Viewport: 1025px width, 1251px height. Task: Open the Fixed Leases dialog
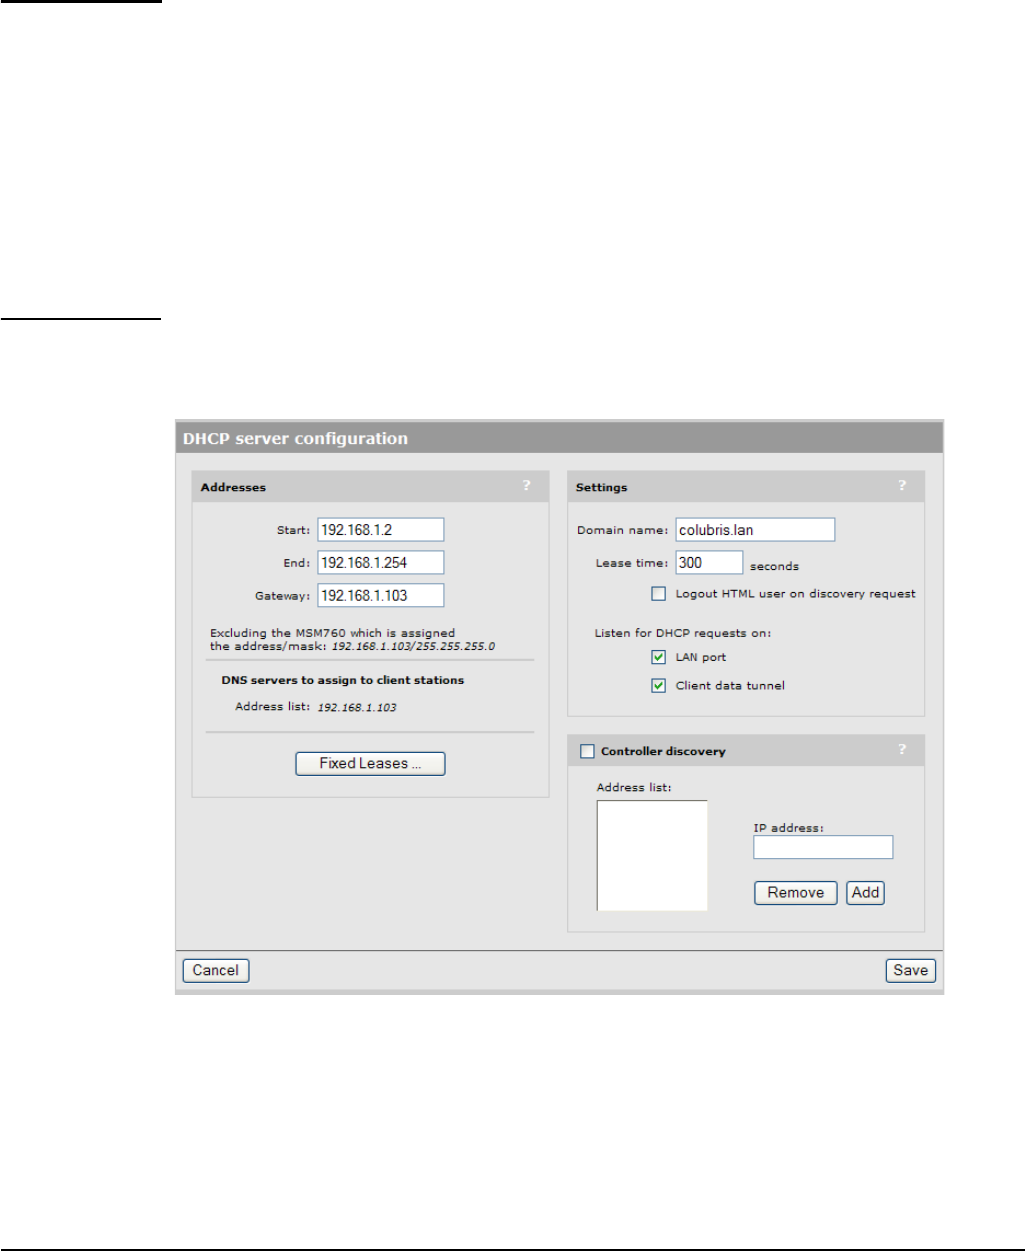tap(370, 764)
